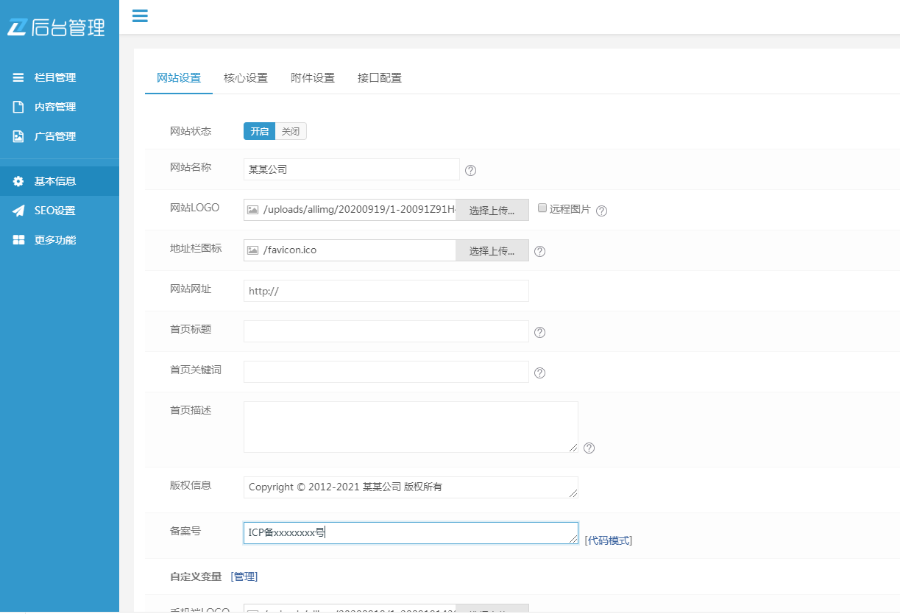Check the 远程图片 checkbox
This screenshot has height=614, width=900.
coord(542,208)
